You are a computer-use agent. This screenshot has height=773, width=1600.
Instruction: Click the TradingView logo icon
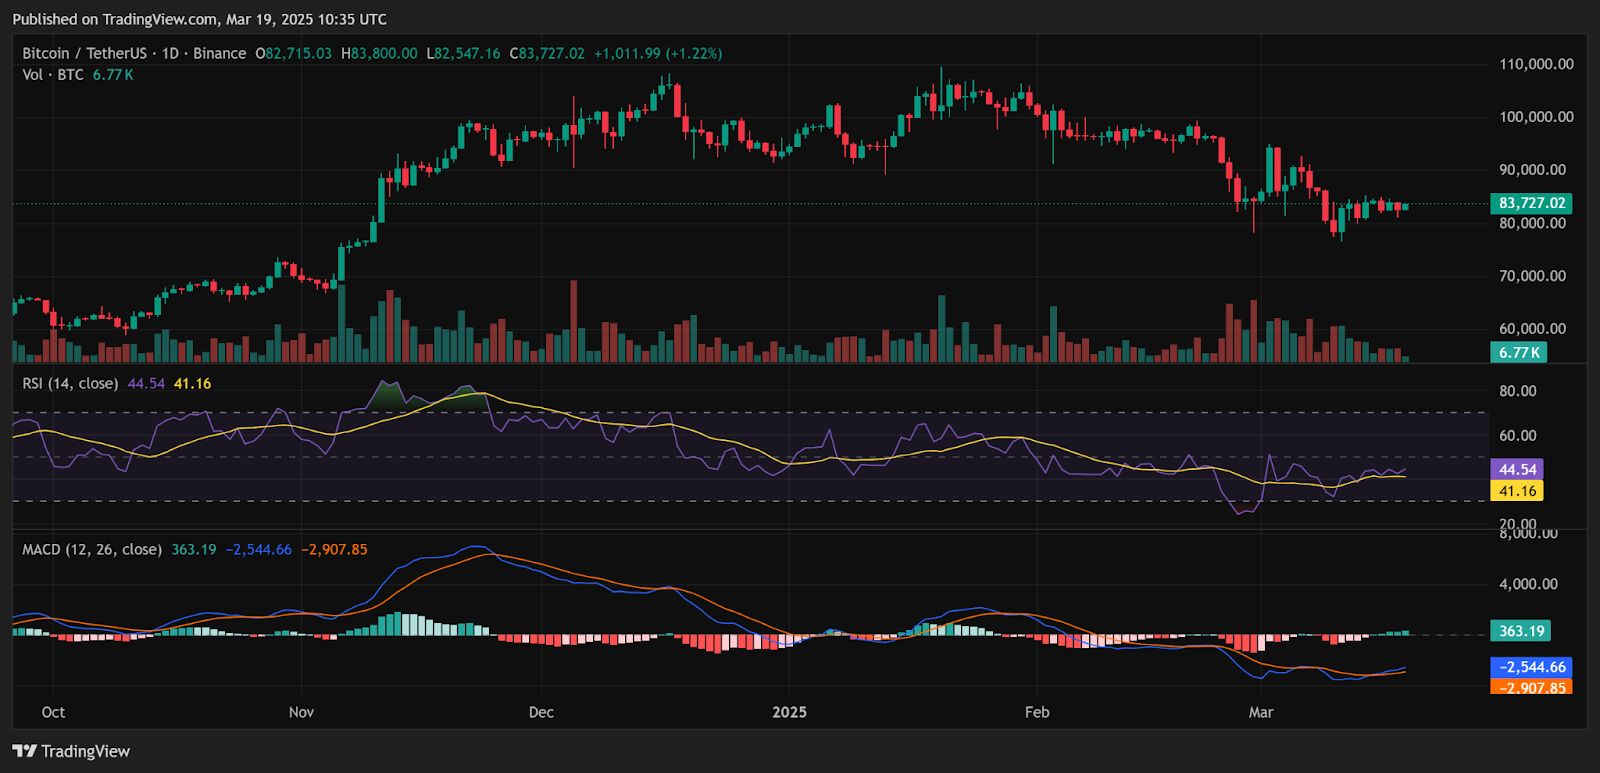point(24,751)
